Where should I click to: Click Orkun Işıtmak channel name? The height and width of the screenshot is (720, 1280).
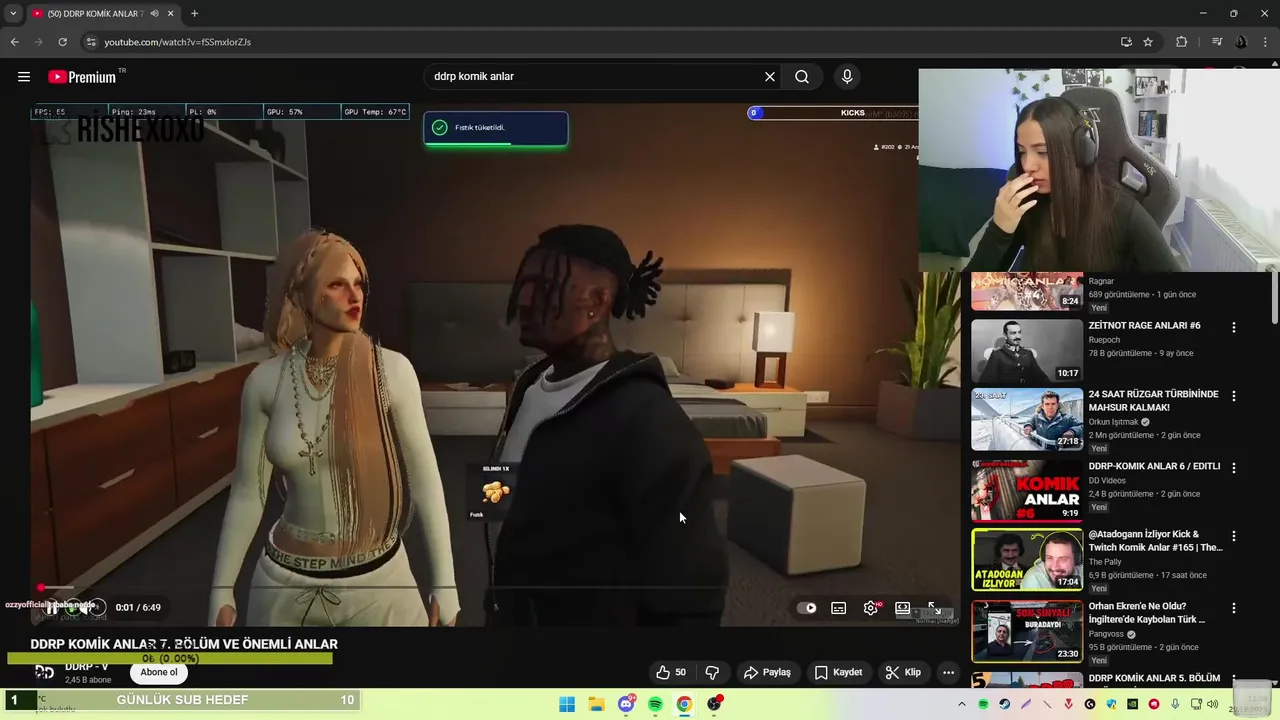(x=1114, y=422)
